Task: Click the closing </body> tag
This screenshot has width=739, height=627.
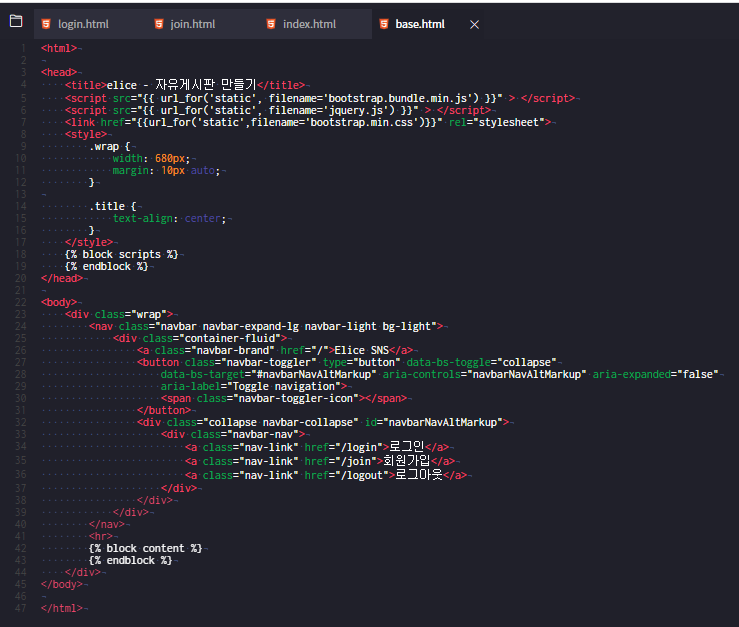Action: tap(62, 585)
